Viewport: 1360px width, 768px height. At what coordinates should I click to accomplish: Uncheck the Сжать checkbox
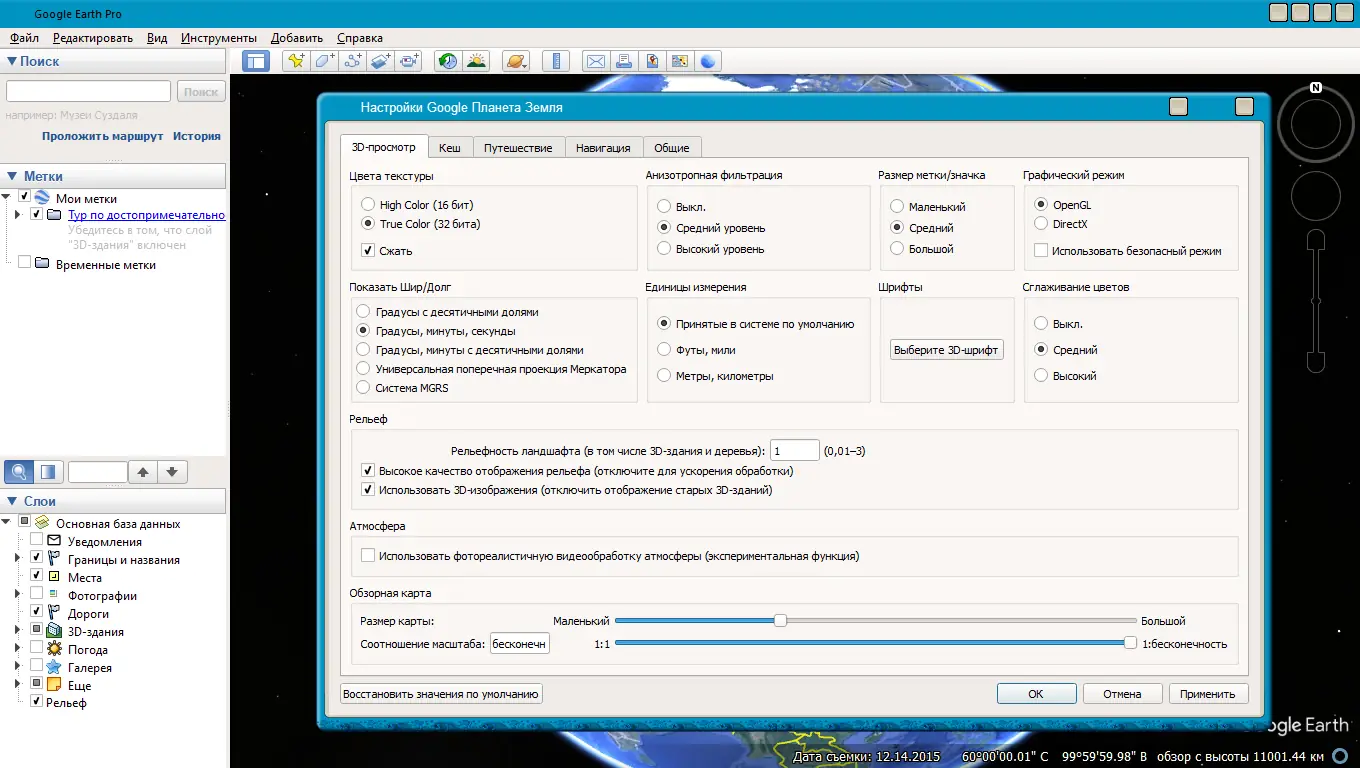[x=368, y=251]
